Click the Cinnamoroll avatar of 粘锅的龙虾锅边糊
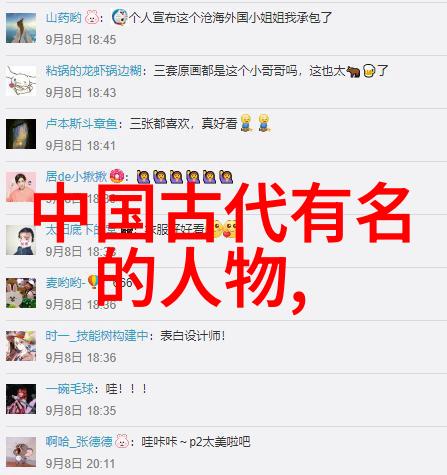Screen dimensions: 447x475 21,81
